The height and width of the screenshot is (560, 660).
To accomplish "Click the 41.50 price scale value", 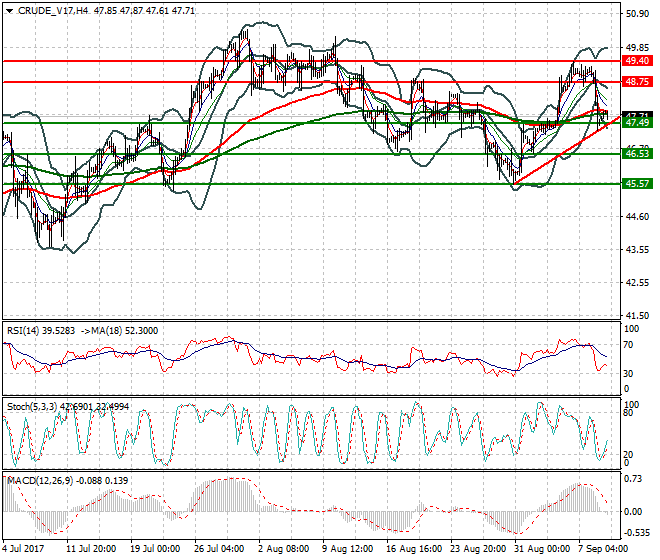I will pos(637,315).
